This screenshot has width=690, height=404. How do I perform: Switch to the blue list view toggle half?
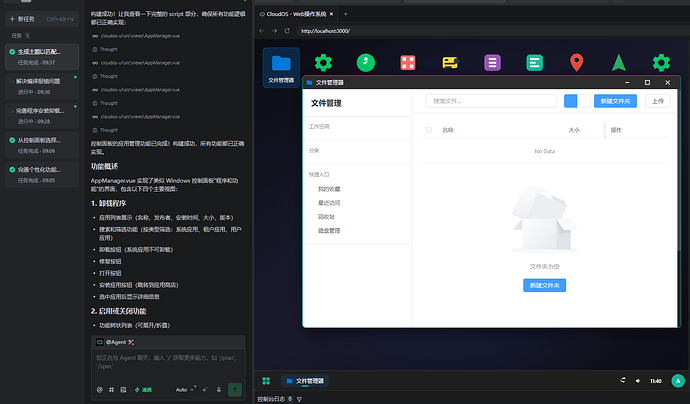click(x=571, y=101)
